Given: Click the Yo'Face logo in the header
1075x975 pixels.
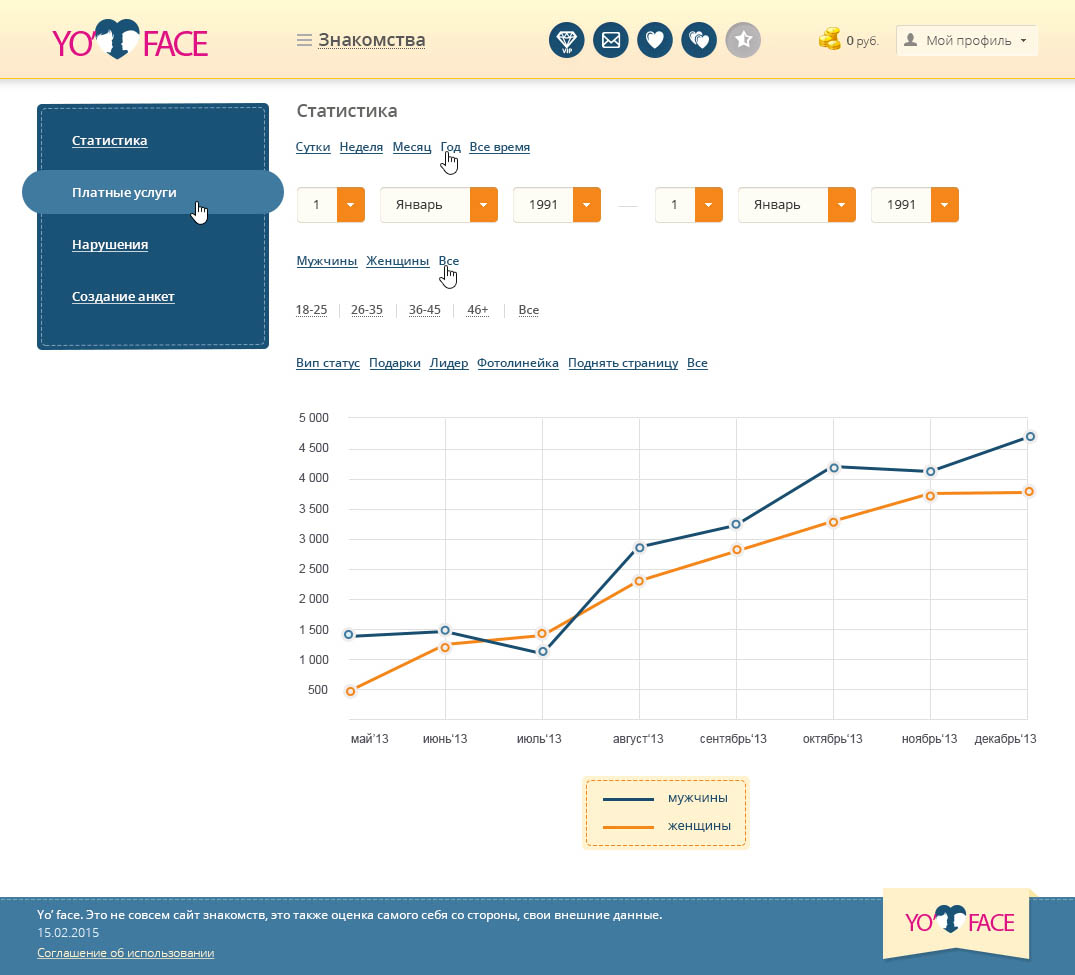Looking at the screenshot, I should tap(130, 40).
